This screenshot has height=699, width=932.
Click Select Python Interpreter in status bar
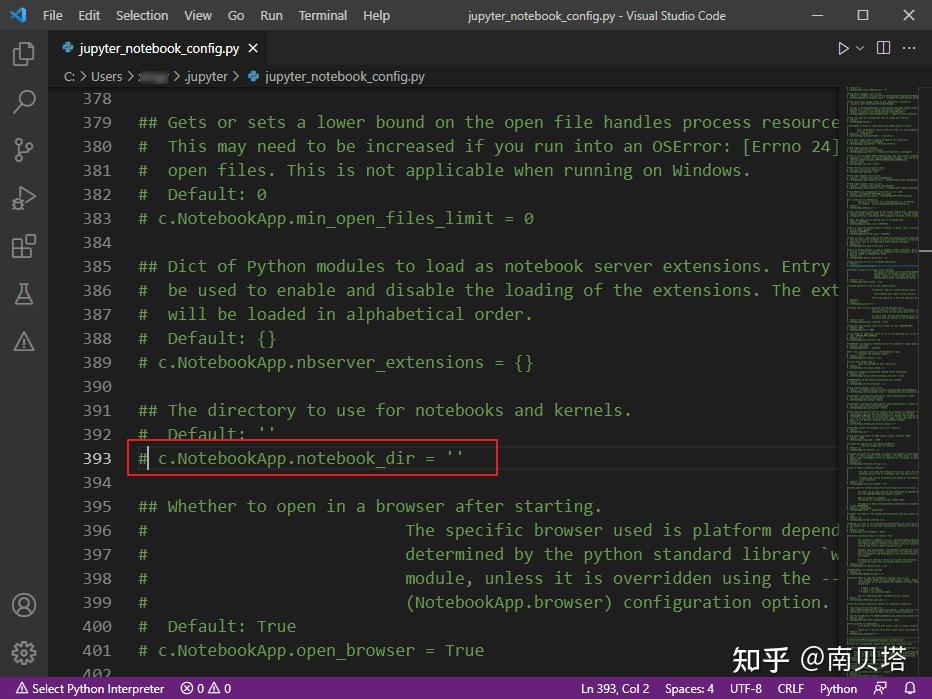[90, 688]
